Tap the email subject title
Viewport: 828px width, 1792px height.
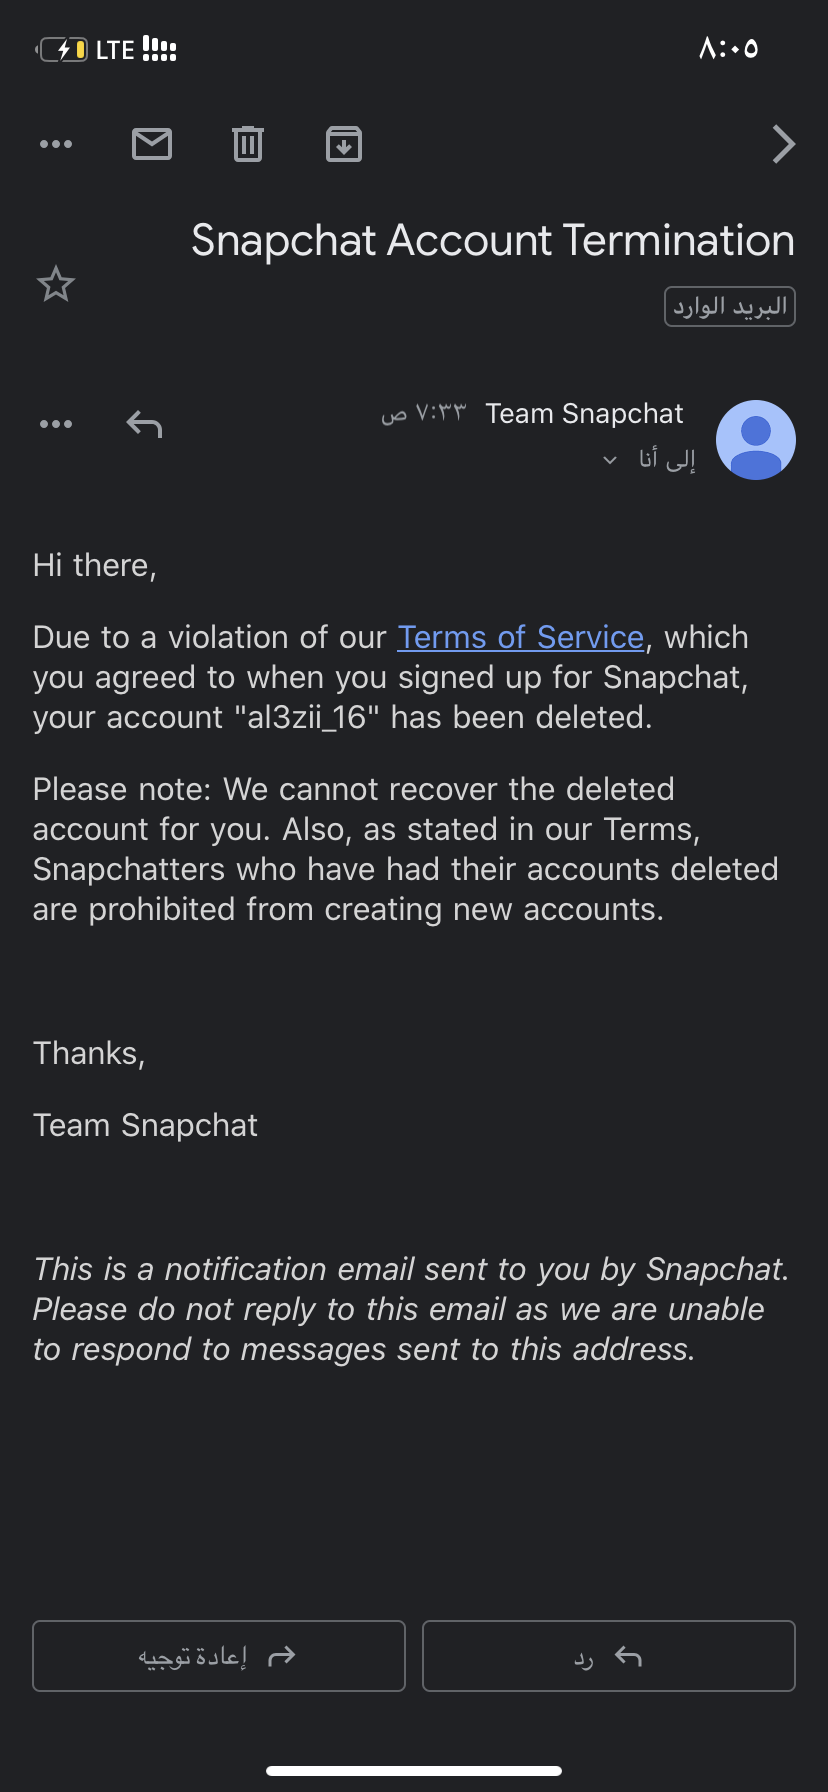coord(492,241)
